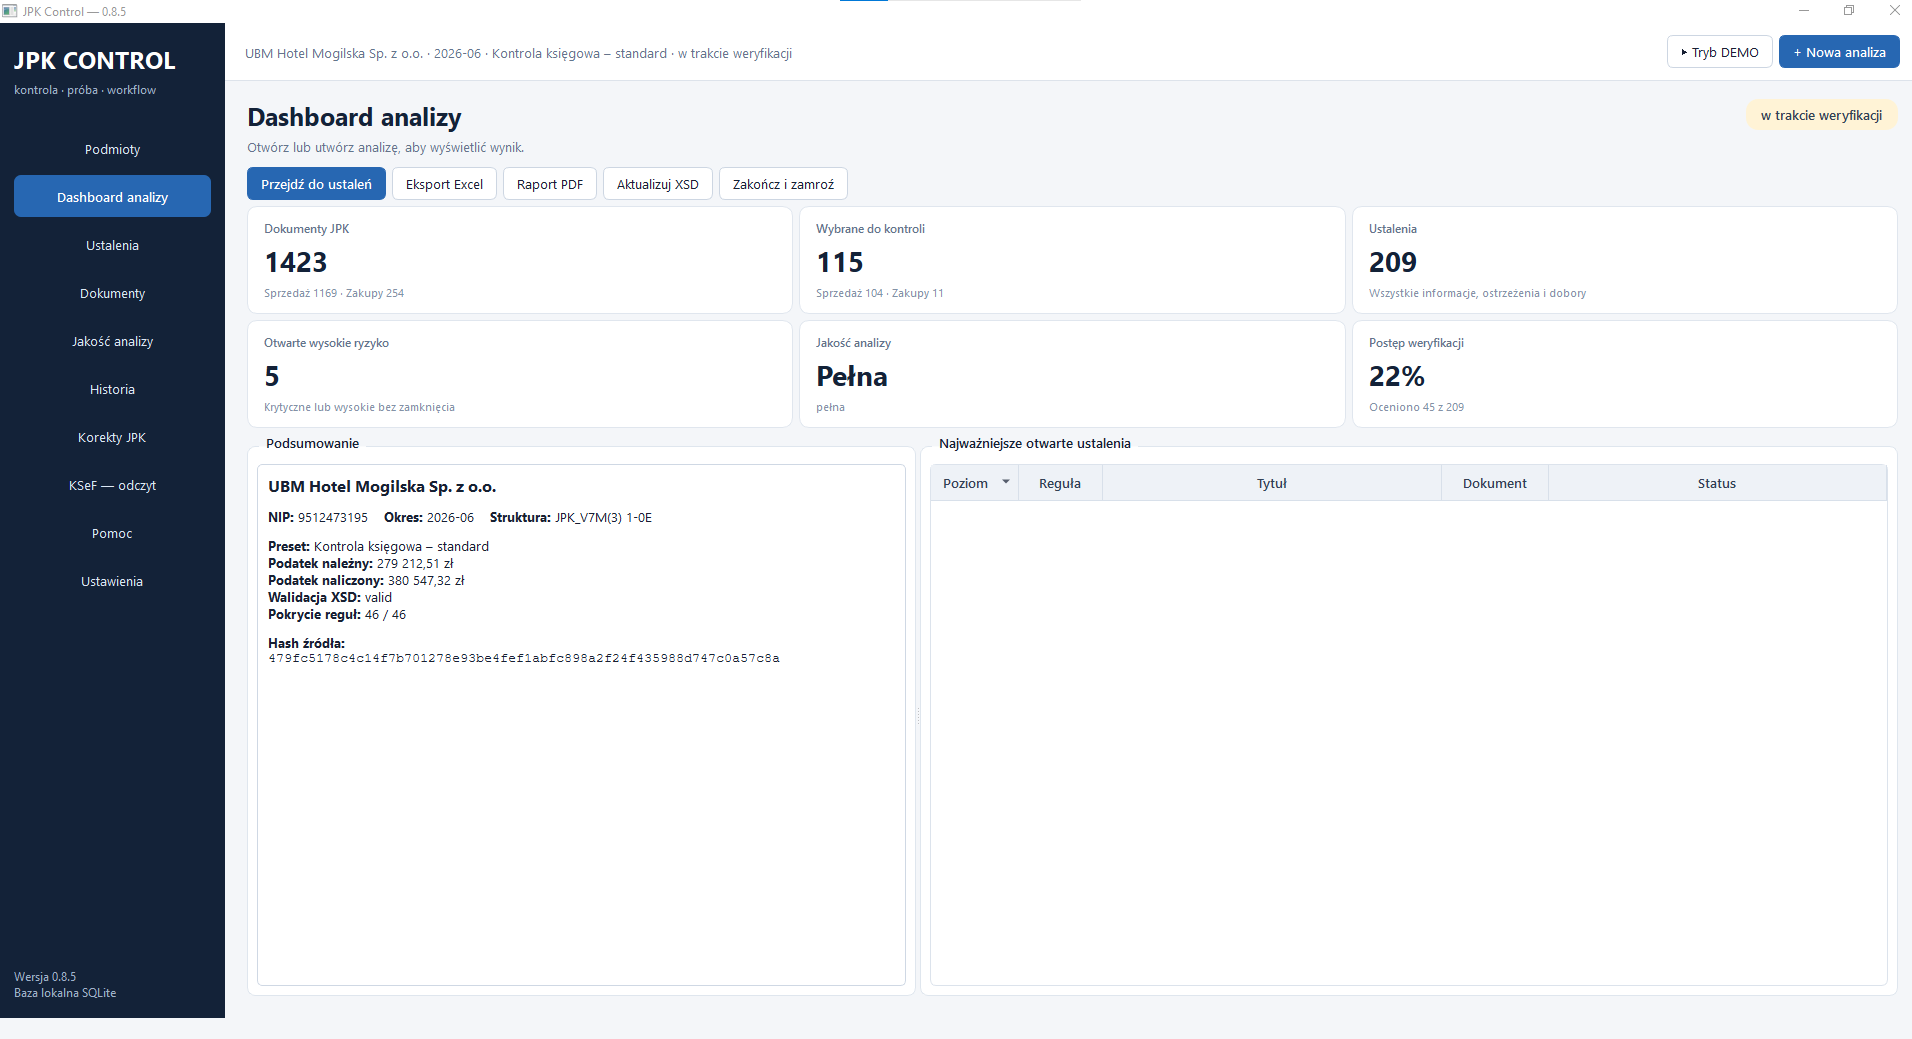The width and height of the screenshot is (1912, 1039).
Task: Click the Pokrycie reguł 46 / 46 value
Action: click(x=385, y=615)
